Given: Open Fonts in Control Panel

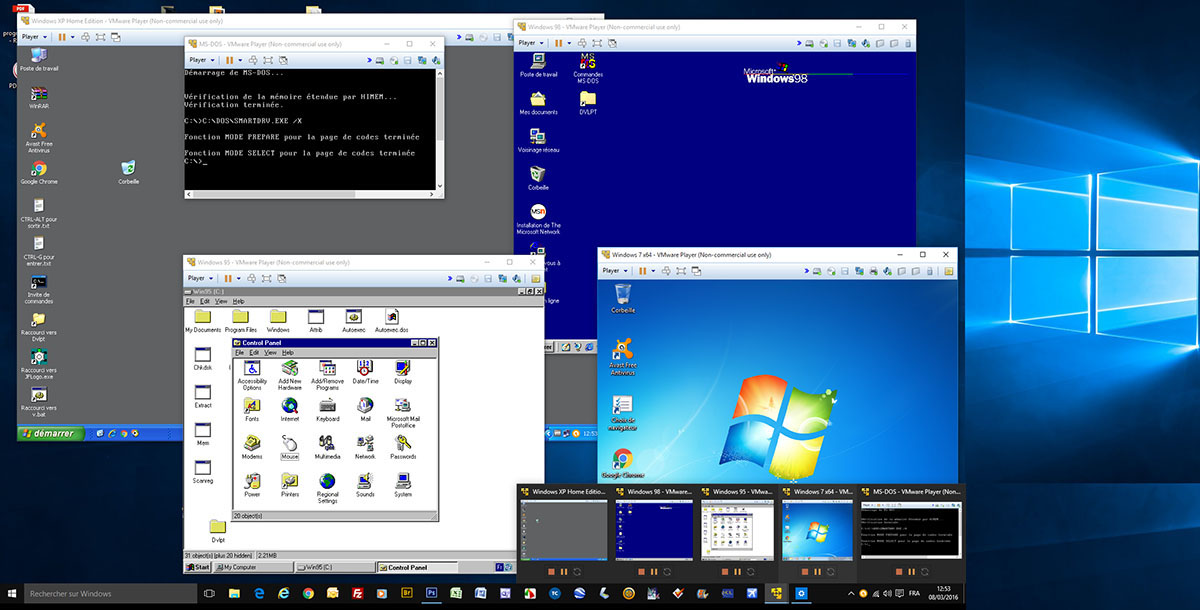Looking at the screenshot, I should click(252, 409).
